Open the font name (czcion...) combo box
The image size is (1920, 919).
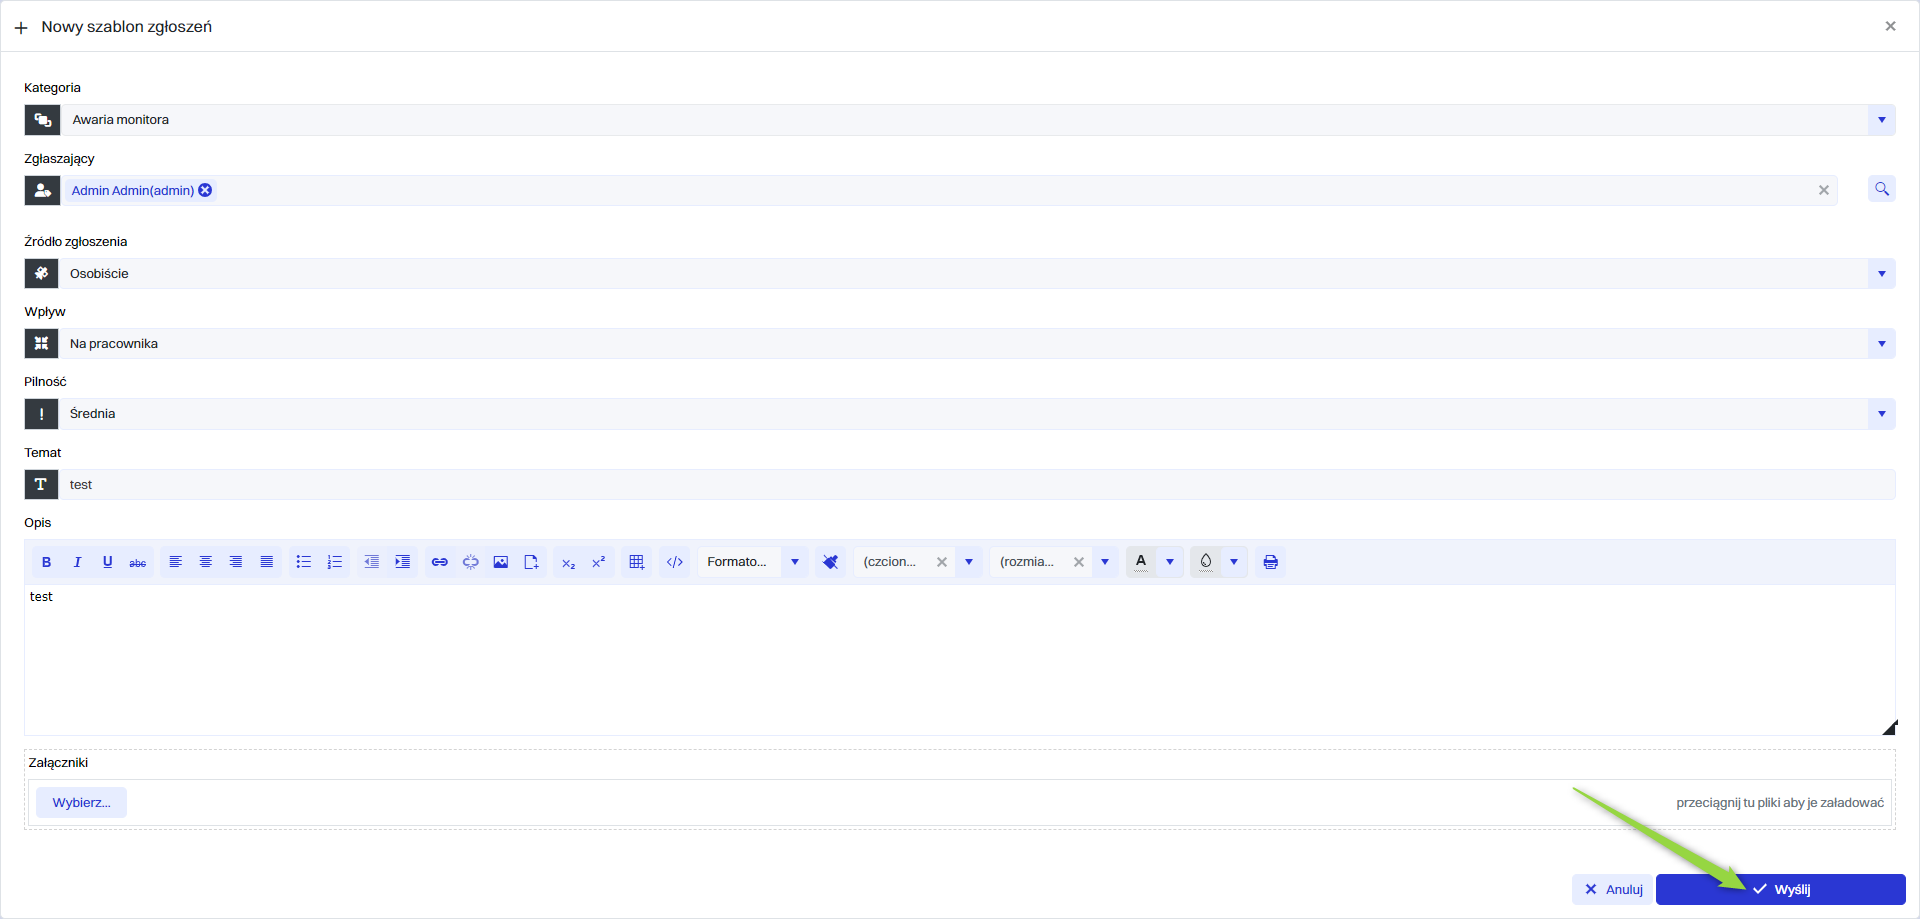(x=969, y=562)
